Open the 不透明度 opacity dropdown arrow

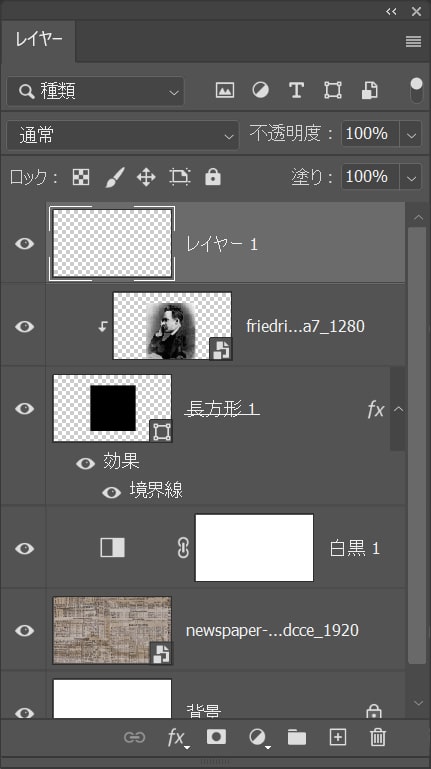(411, 134)
